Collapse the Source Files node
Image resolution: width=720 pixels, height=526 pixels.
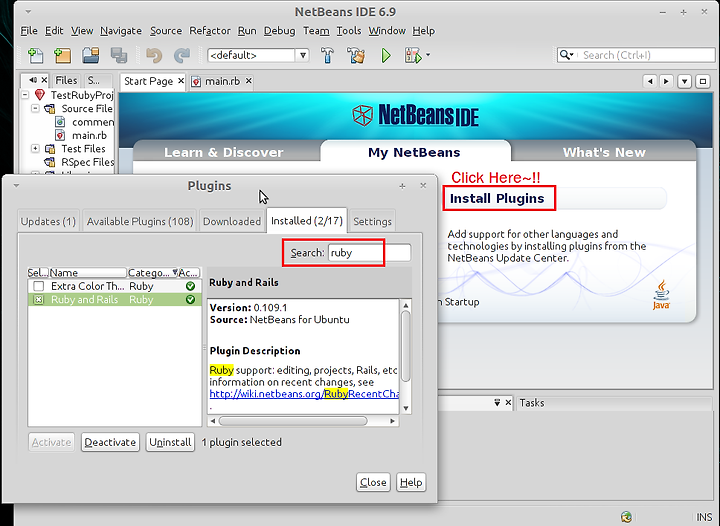(35, 108)
